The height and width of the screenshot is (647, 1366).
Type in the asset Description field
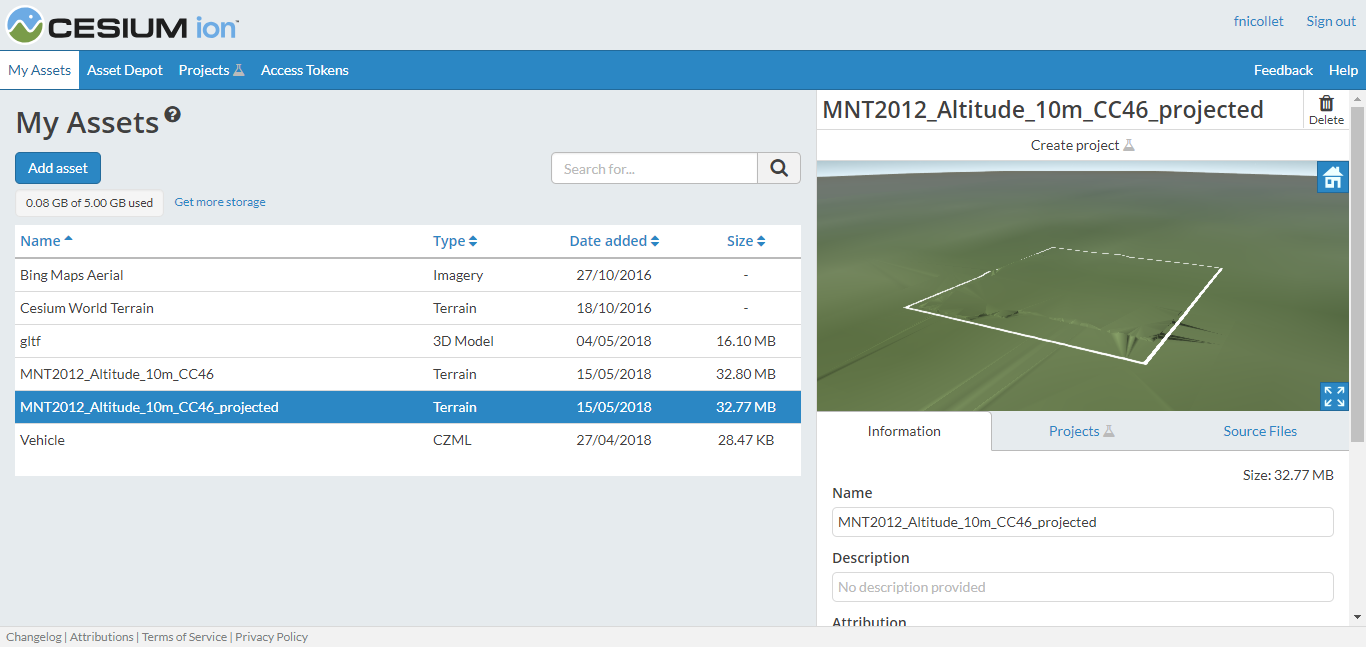(x=1082, y=586)
